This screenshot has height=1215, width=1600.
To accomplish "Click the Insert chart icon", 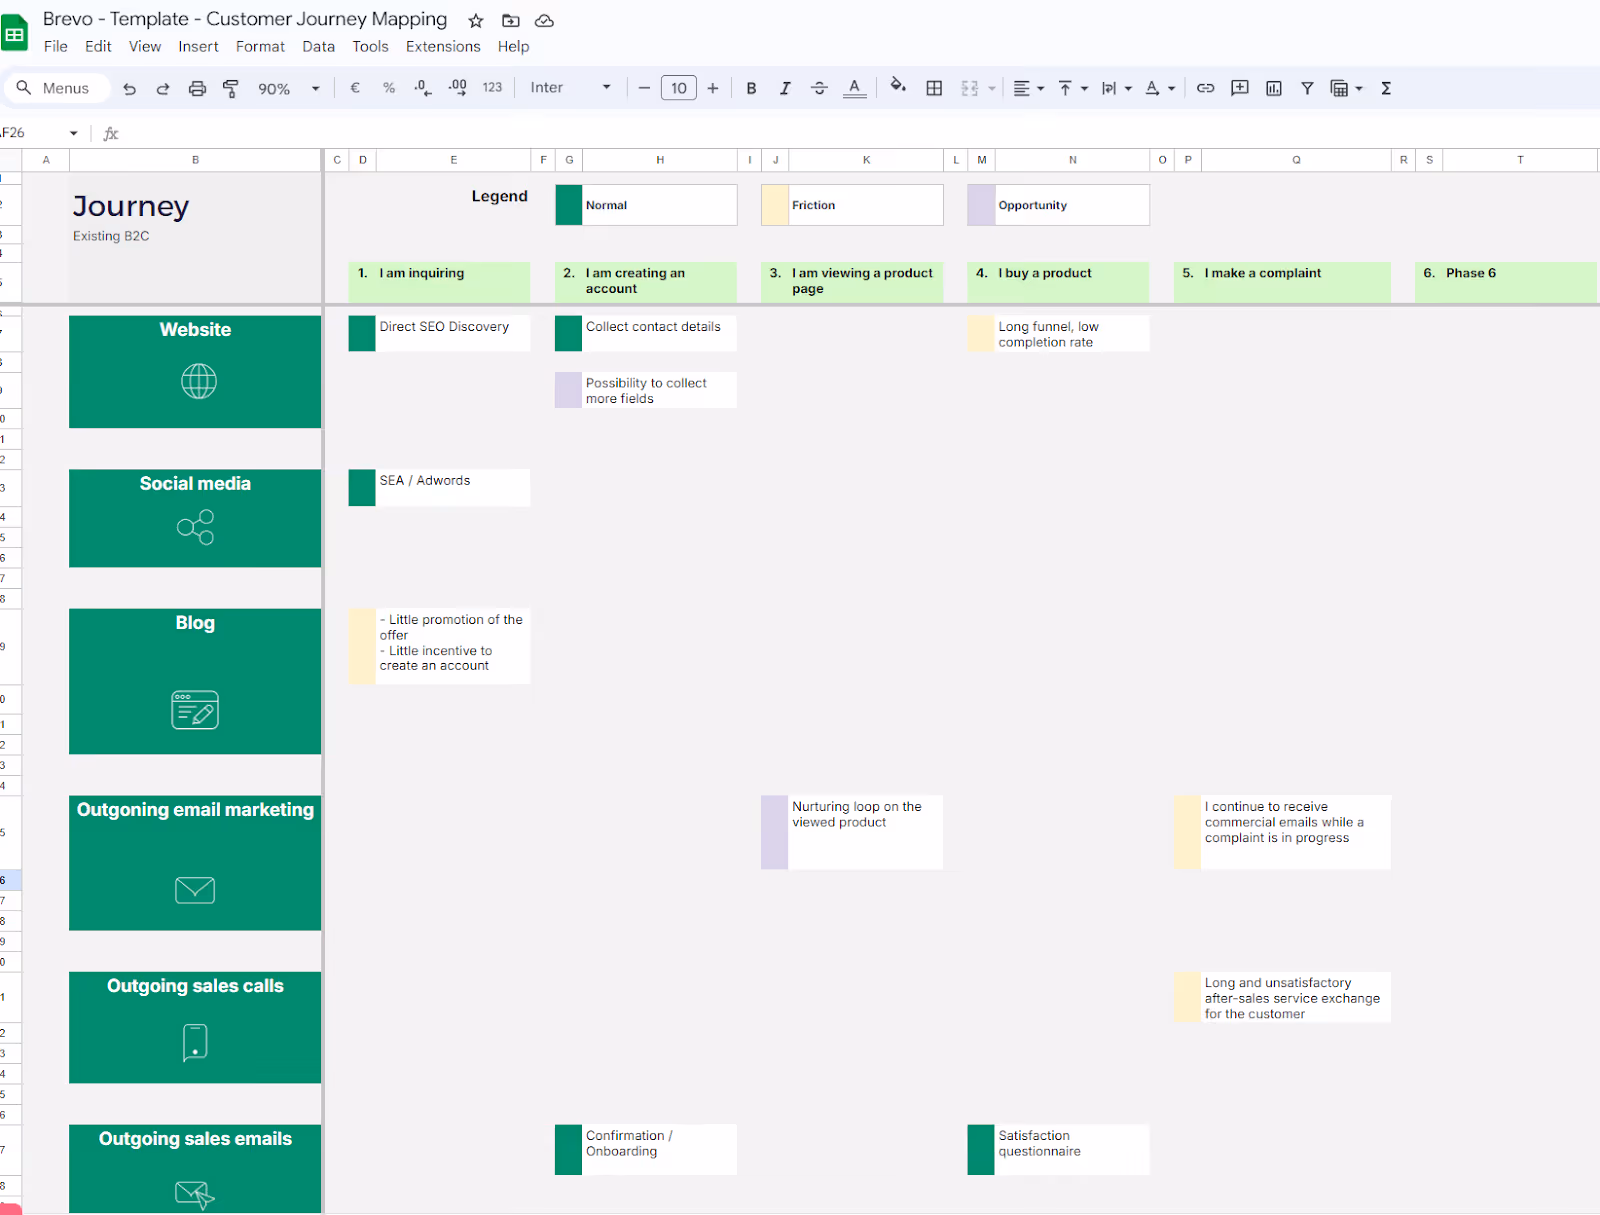I will click(x=1274, y=88).
